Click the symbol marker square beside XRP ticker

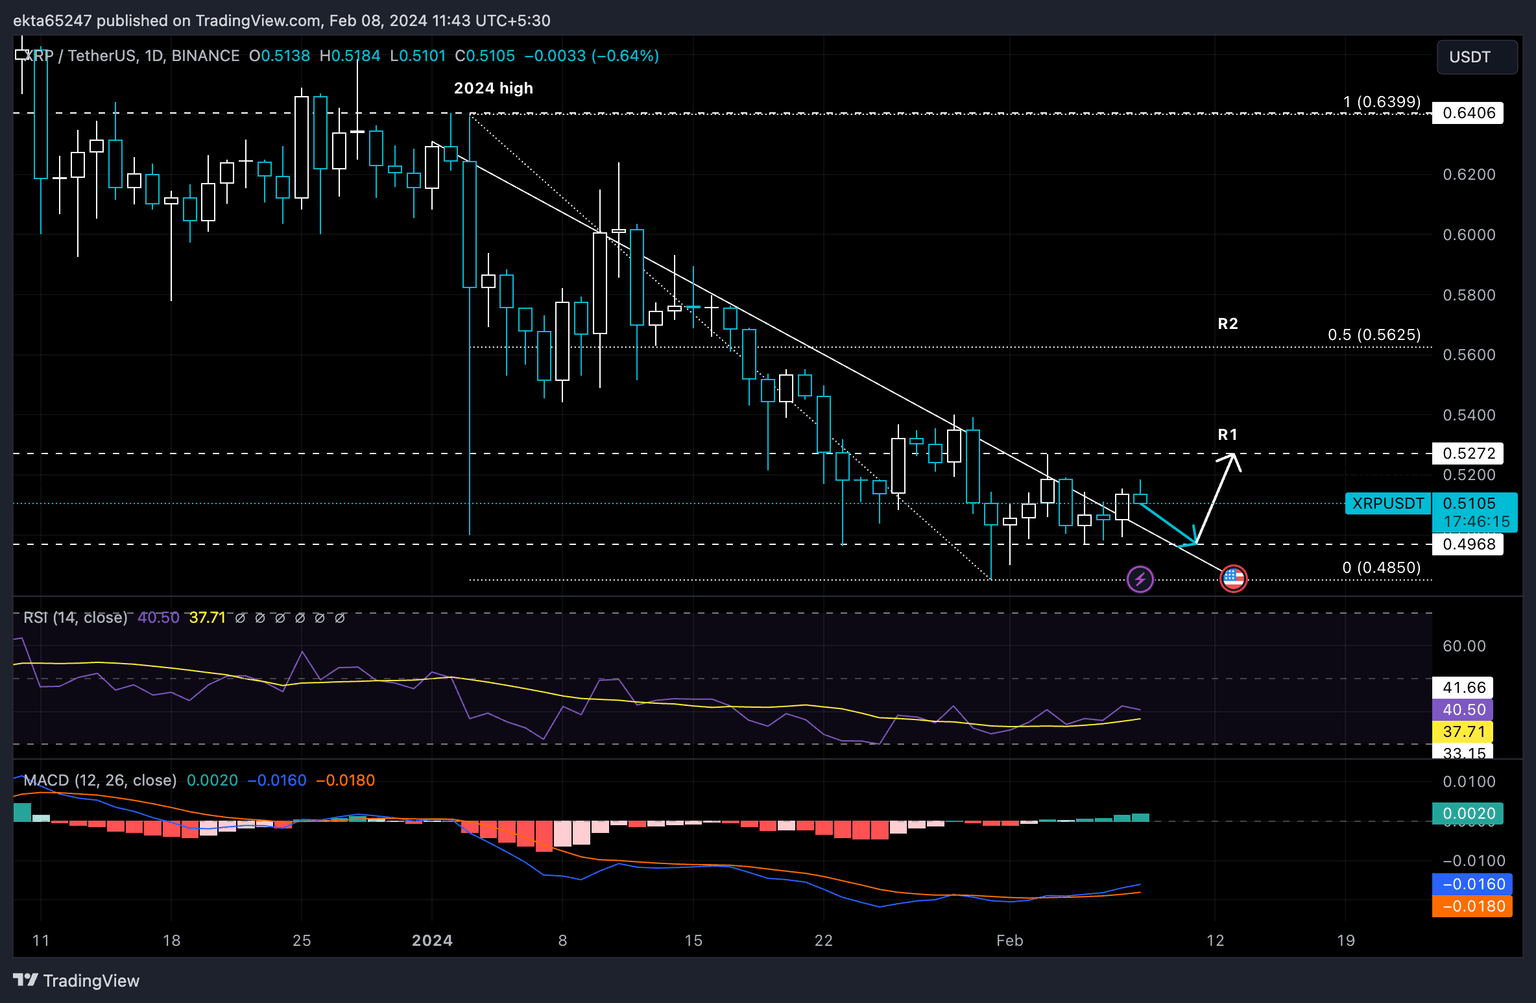22,56
